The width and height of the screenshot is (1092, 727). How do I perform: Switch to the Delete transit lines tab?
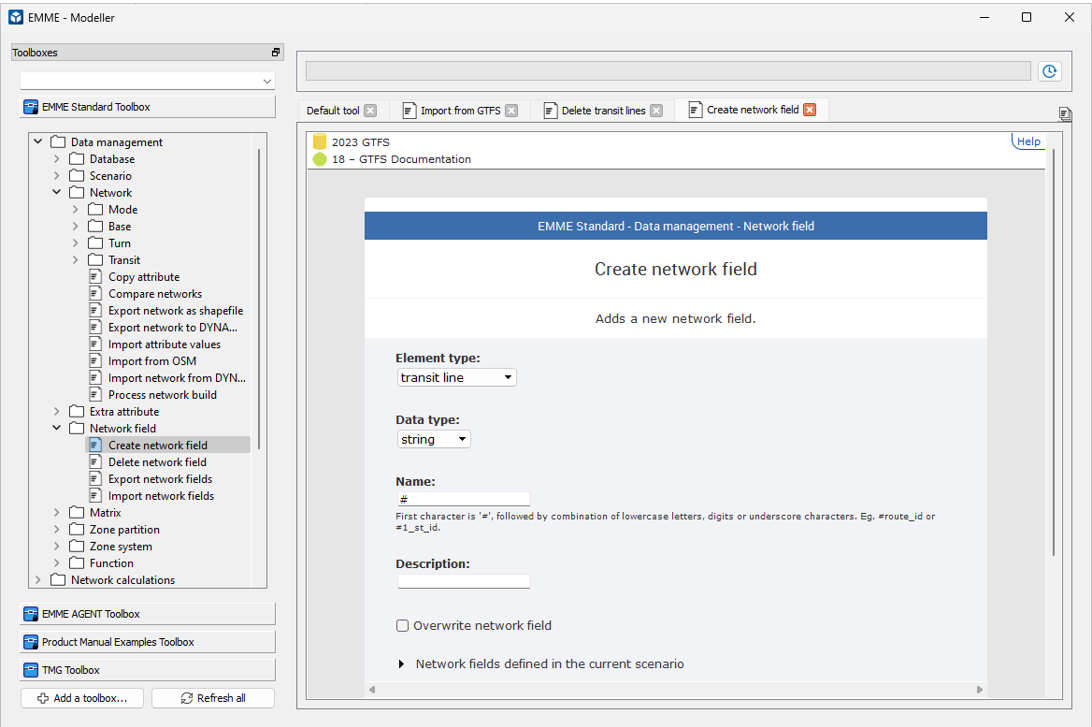(603, 111)
